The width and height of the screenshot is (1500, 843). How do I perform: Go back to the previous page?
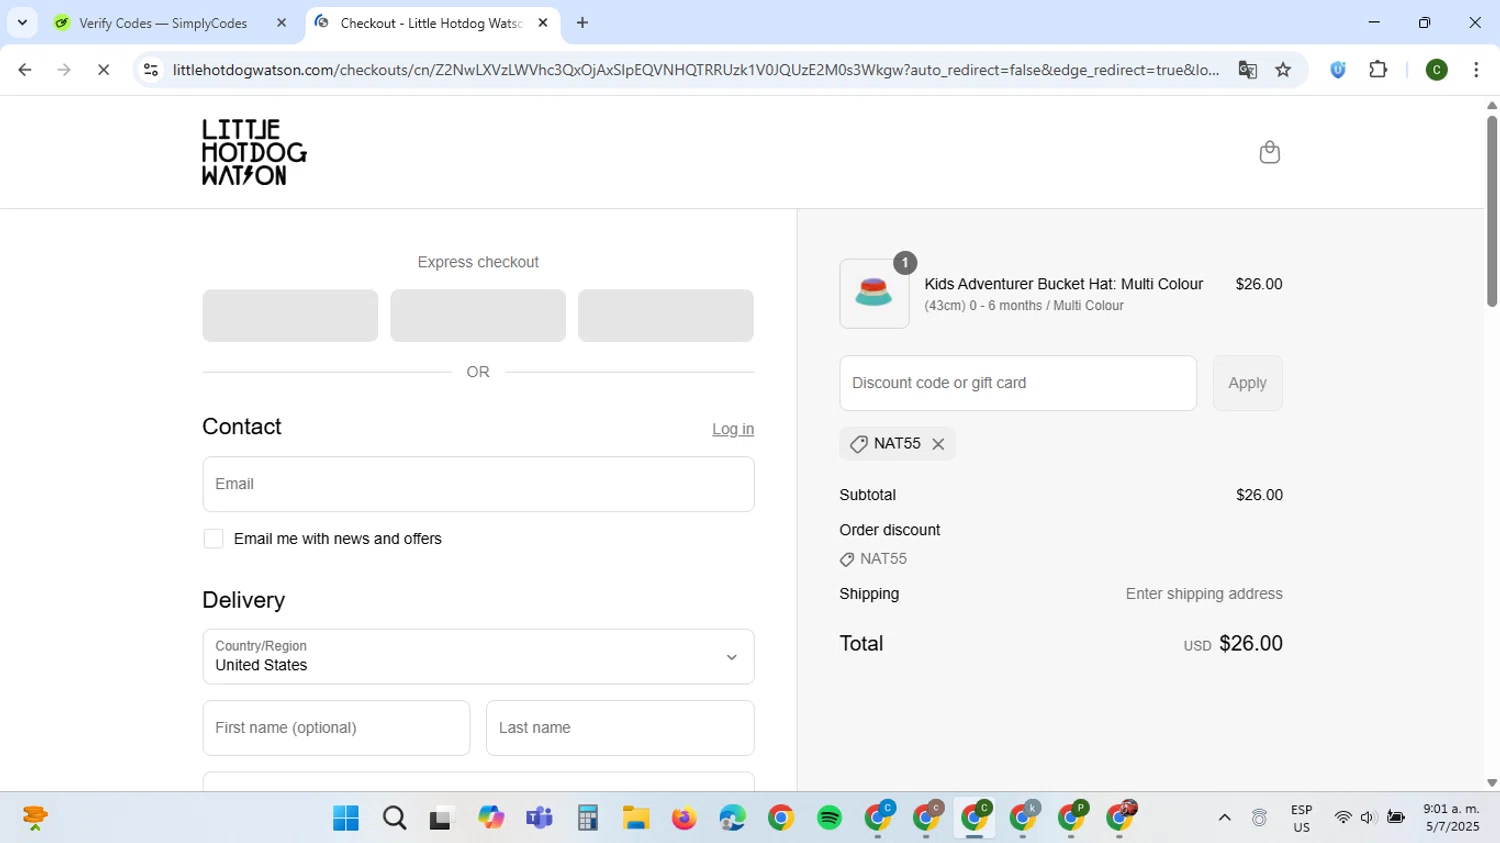click(24, 70)
